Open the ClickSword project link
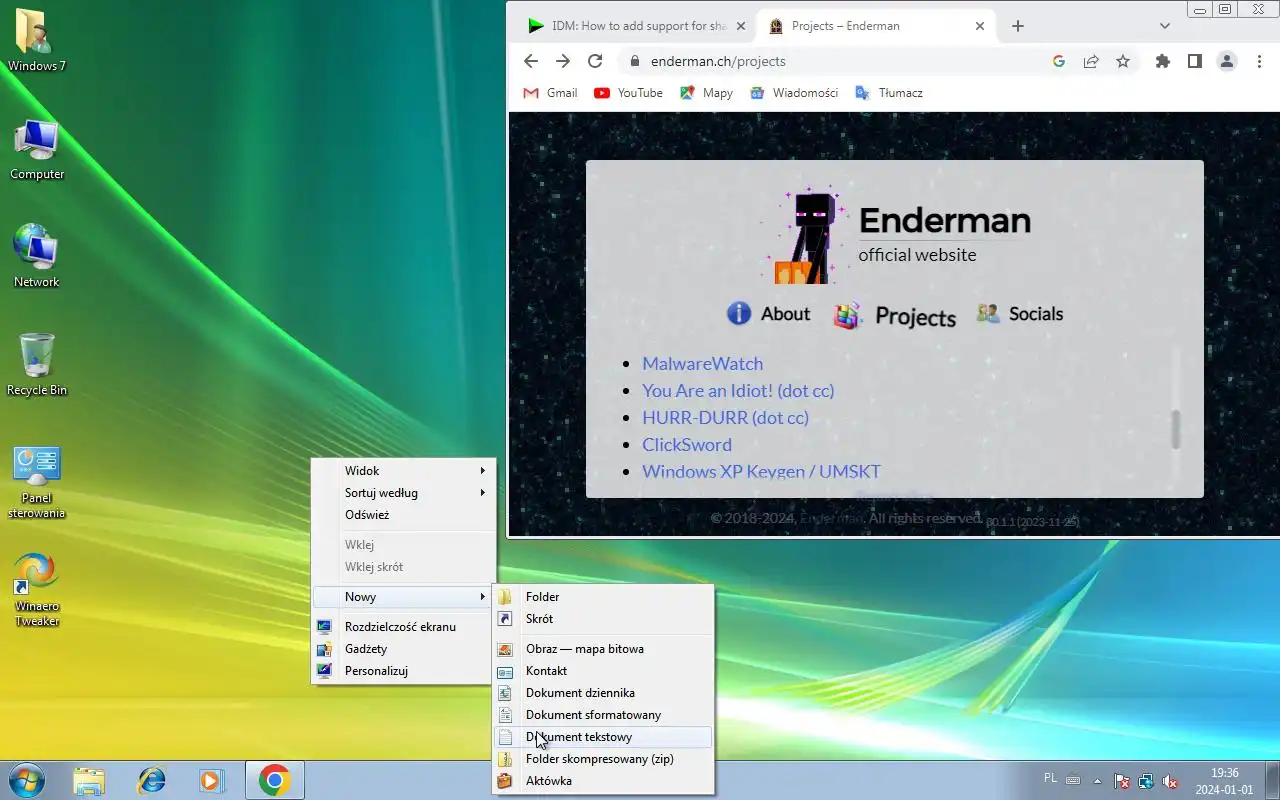This screenshot has width=1280, height=800. pyautogui.click(x=687, y=444)
